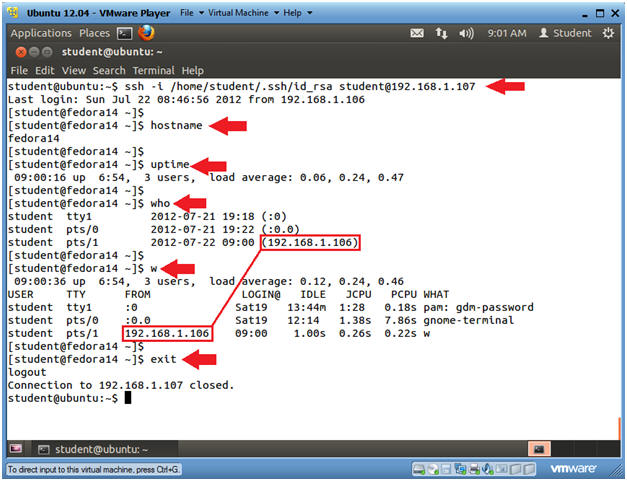Click the 'Last login: Sun Jul 22' line

pos(186,100)
